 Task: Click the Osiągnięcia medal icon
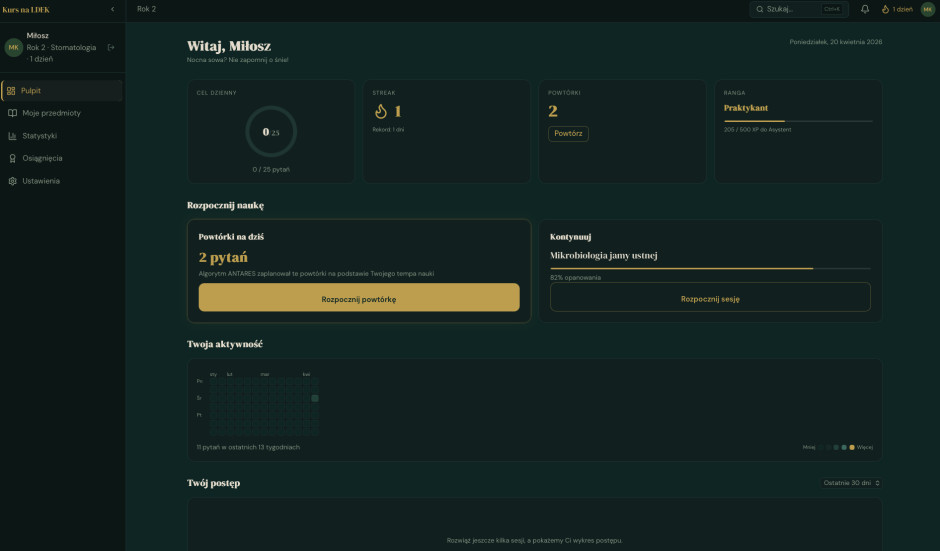(12, 158)
